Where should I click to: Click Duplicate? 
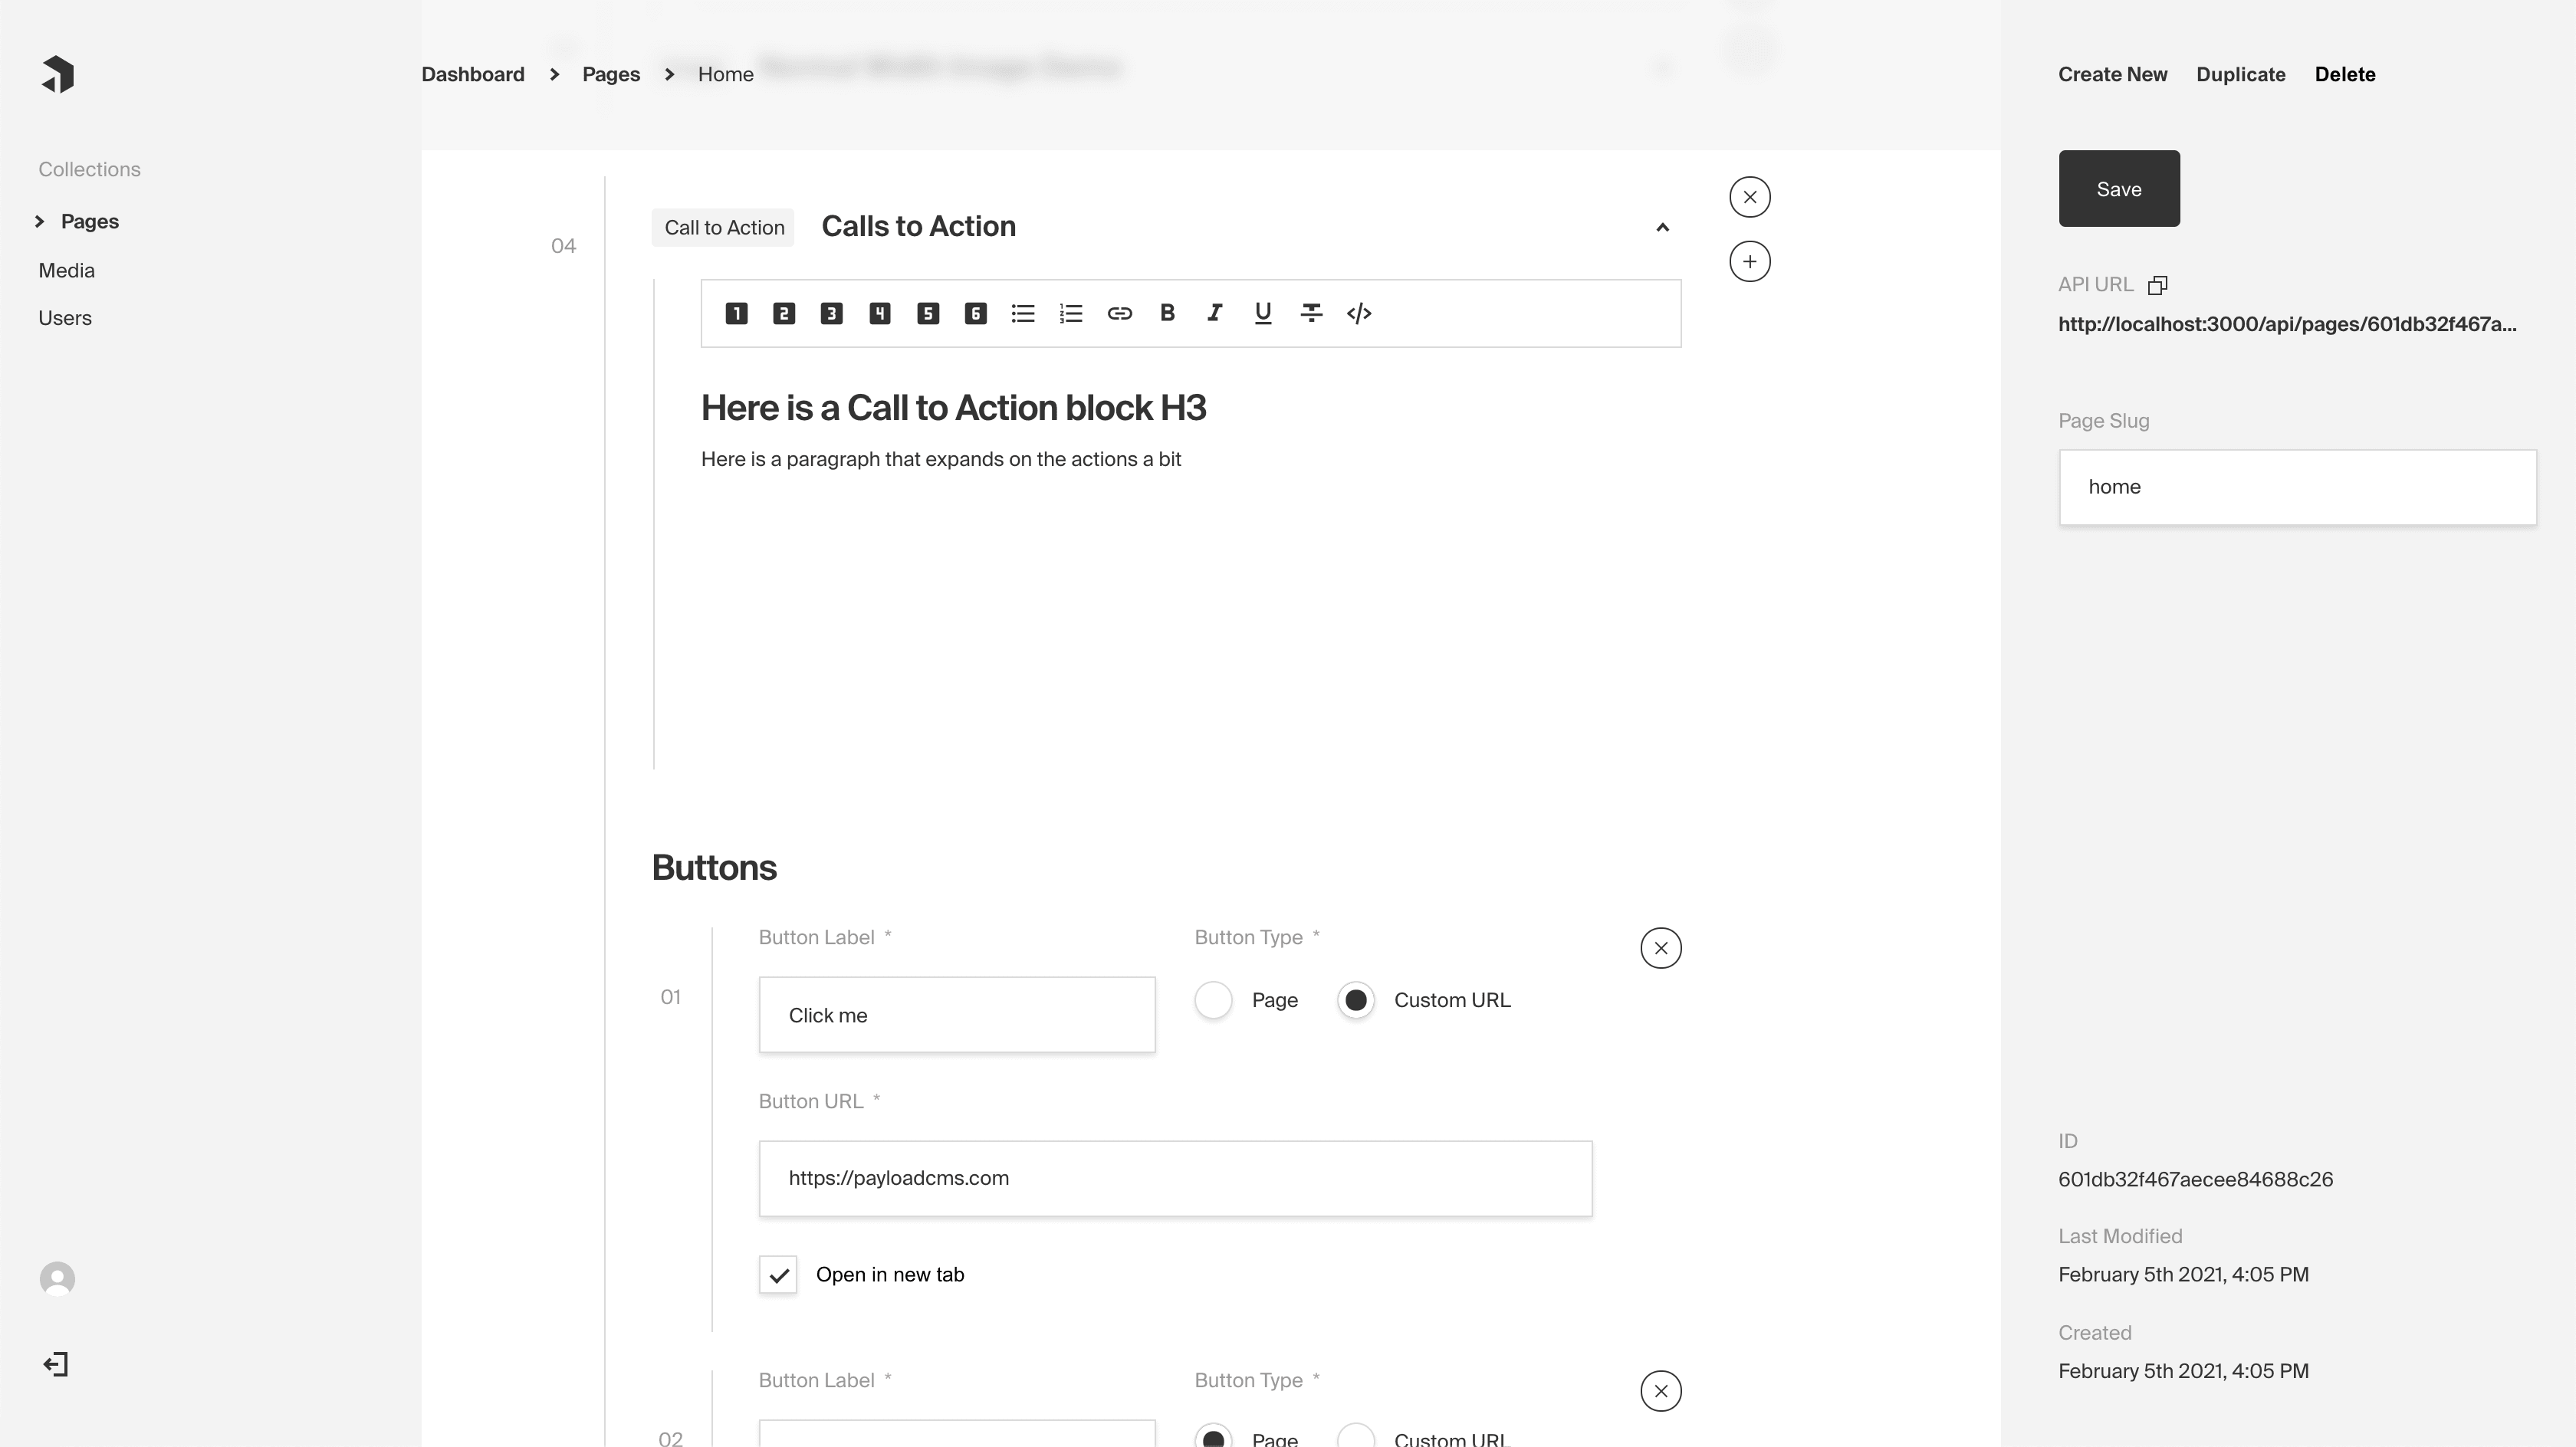tap(2241, 74)
